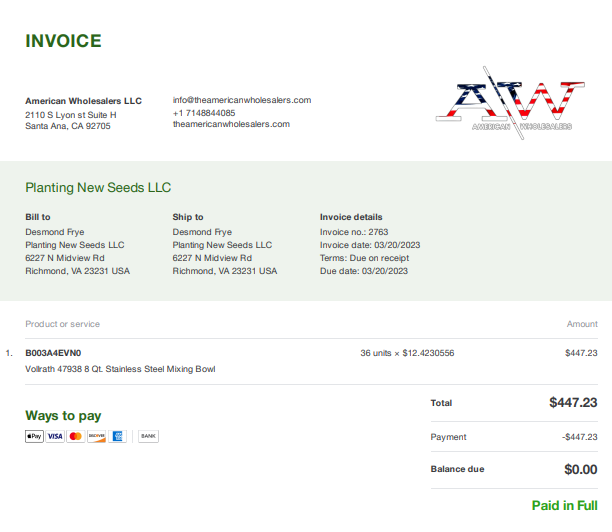612x532 pixels.
Task: Click the Bank transfer icon
Action: (x=148, y=436)
